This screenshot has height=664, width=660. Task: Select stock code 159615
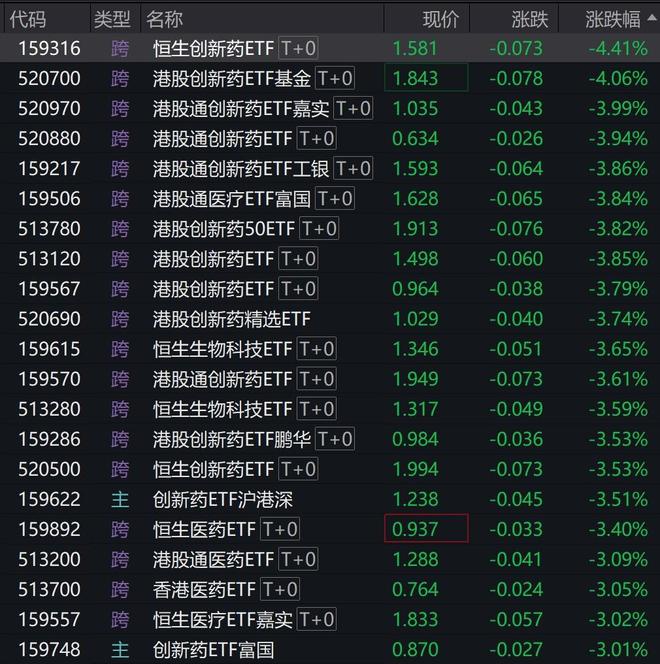[49, 349]
